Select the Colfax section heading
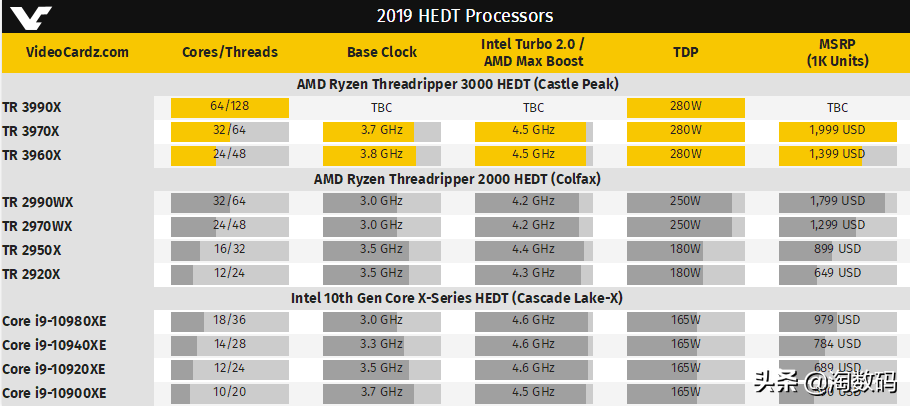Viewport: 910px width, 406px height. (x=457, y=179)
